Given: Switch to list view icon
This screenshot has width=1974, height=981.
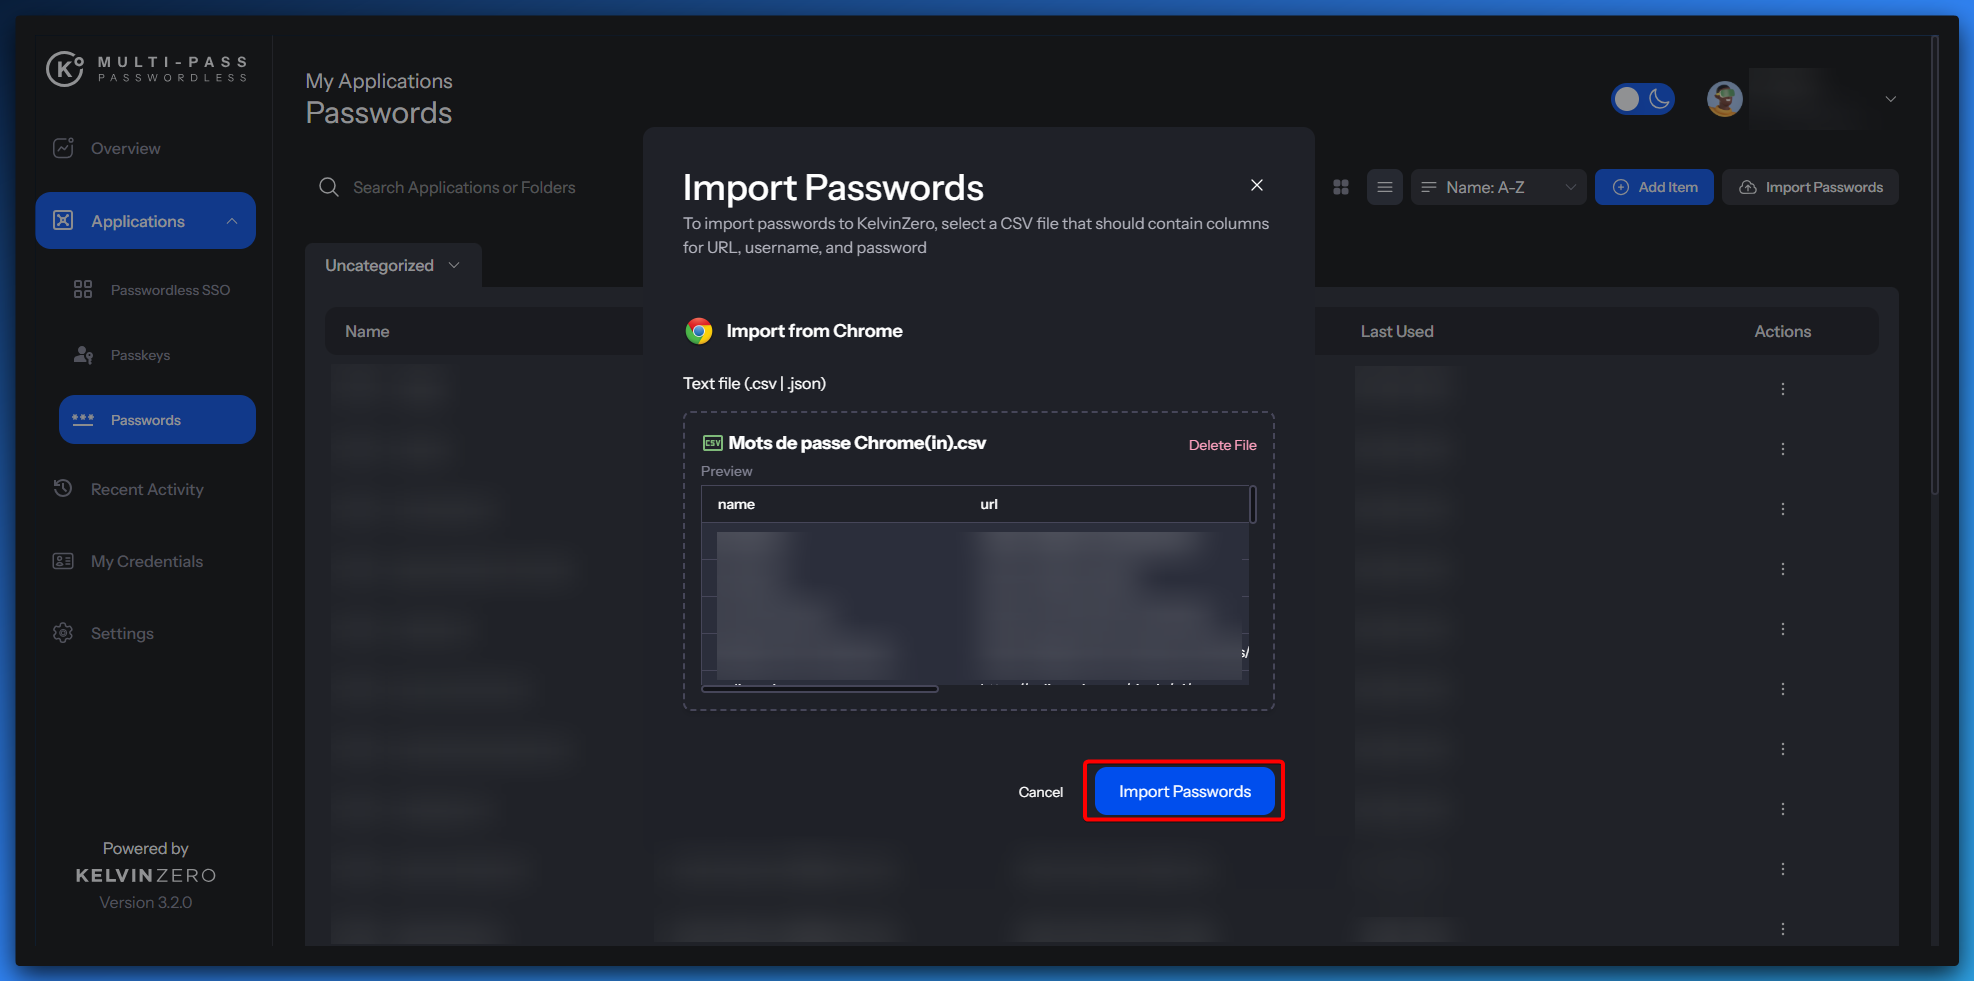Looking at the screenshot, I should [1384, 187].
